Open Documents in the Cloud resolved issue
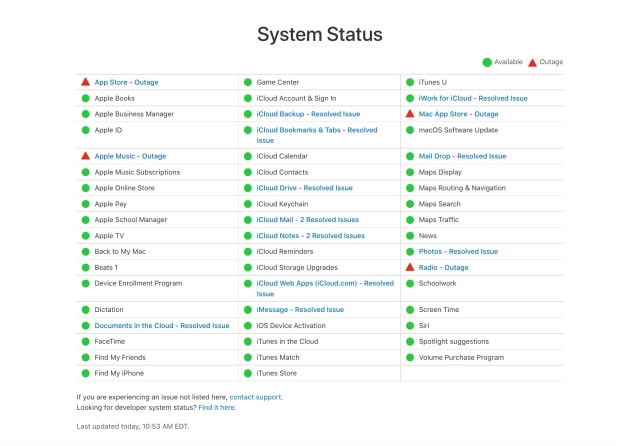Viewport: 640px width, 446px height. pyautogui.click(x=161, y=325)
